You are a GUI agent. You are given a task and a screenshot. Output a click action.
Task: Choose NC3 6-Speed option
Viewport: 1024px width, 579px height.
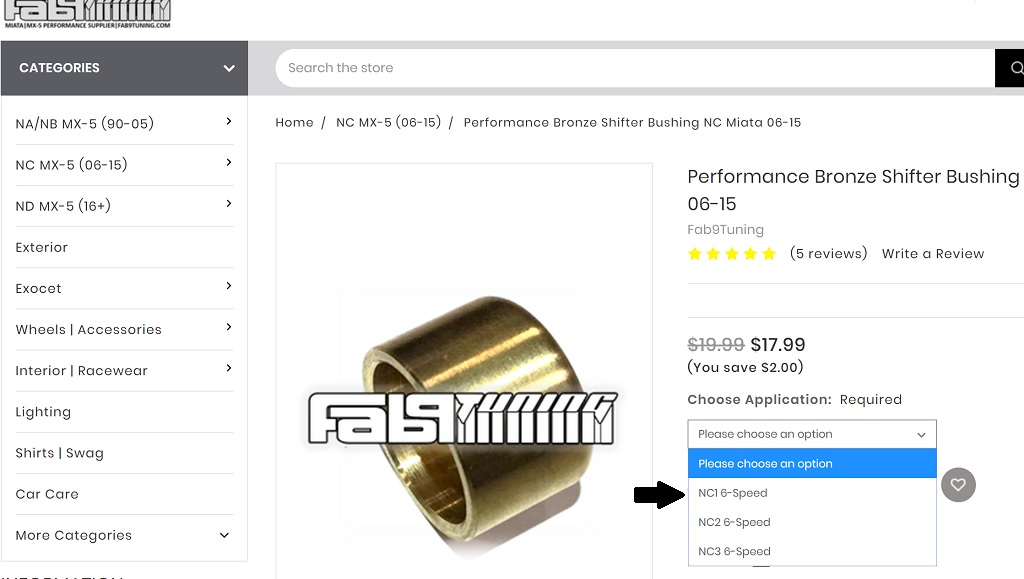pyautogui.click(x=734, y=551)
